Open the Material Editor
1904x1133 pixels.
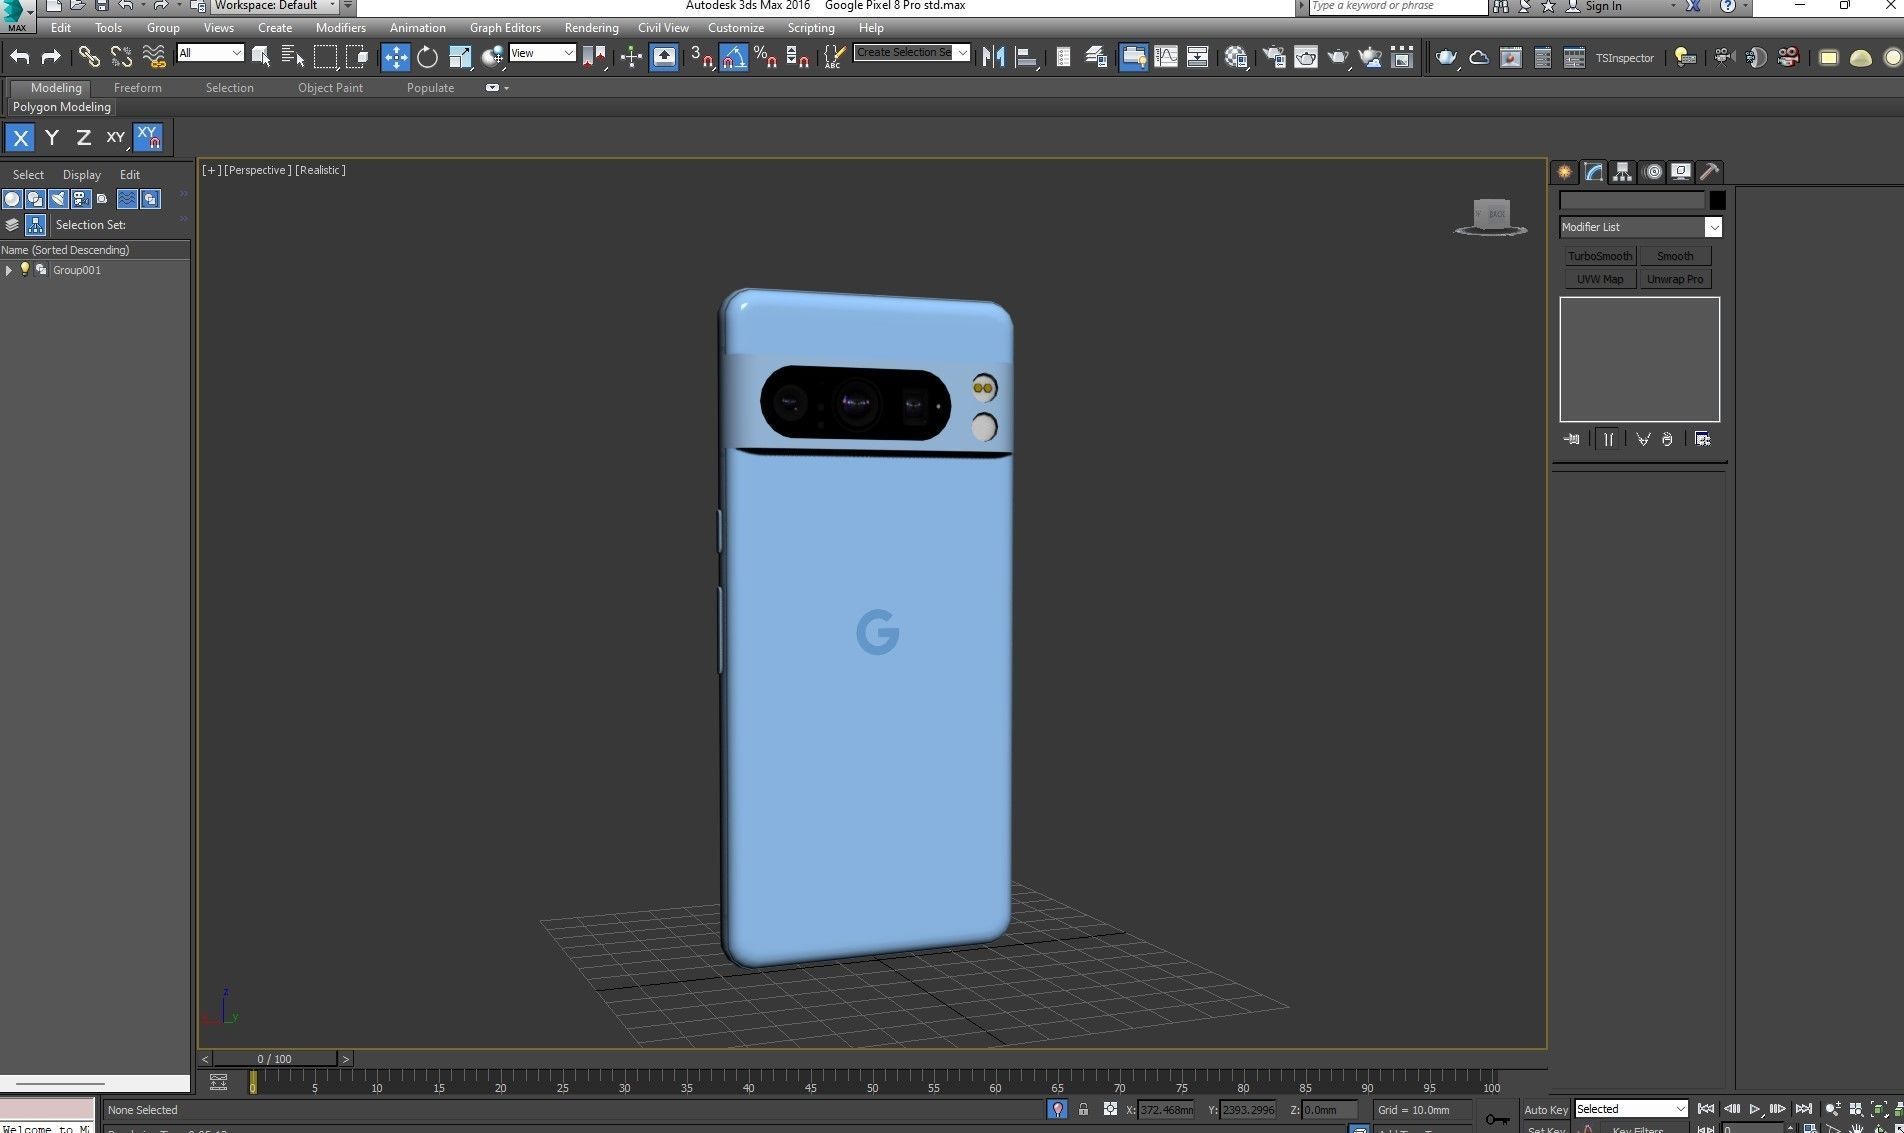click(1236, 57)
